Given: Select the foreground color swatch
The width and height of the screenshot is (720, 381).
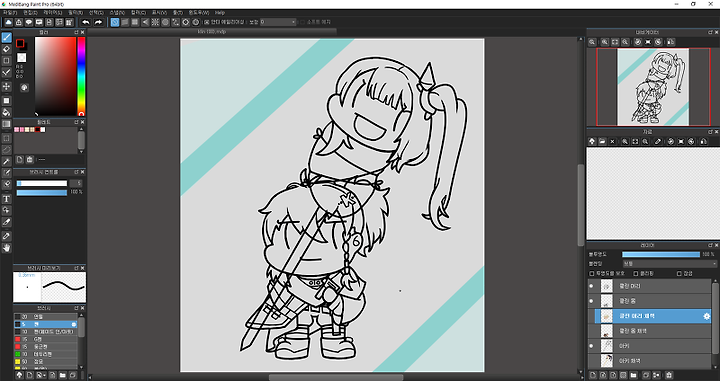Looking at the screenshot, I should [x=20, y=44].
